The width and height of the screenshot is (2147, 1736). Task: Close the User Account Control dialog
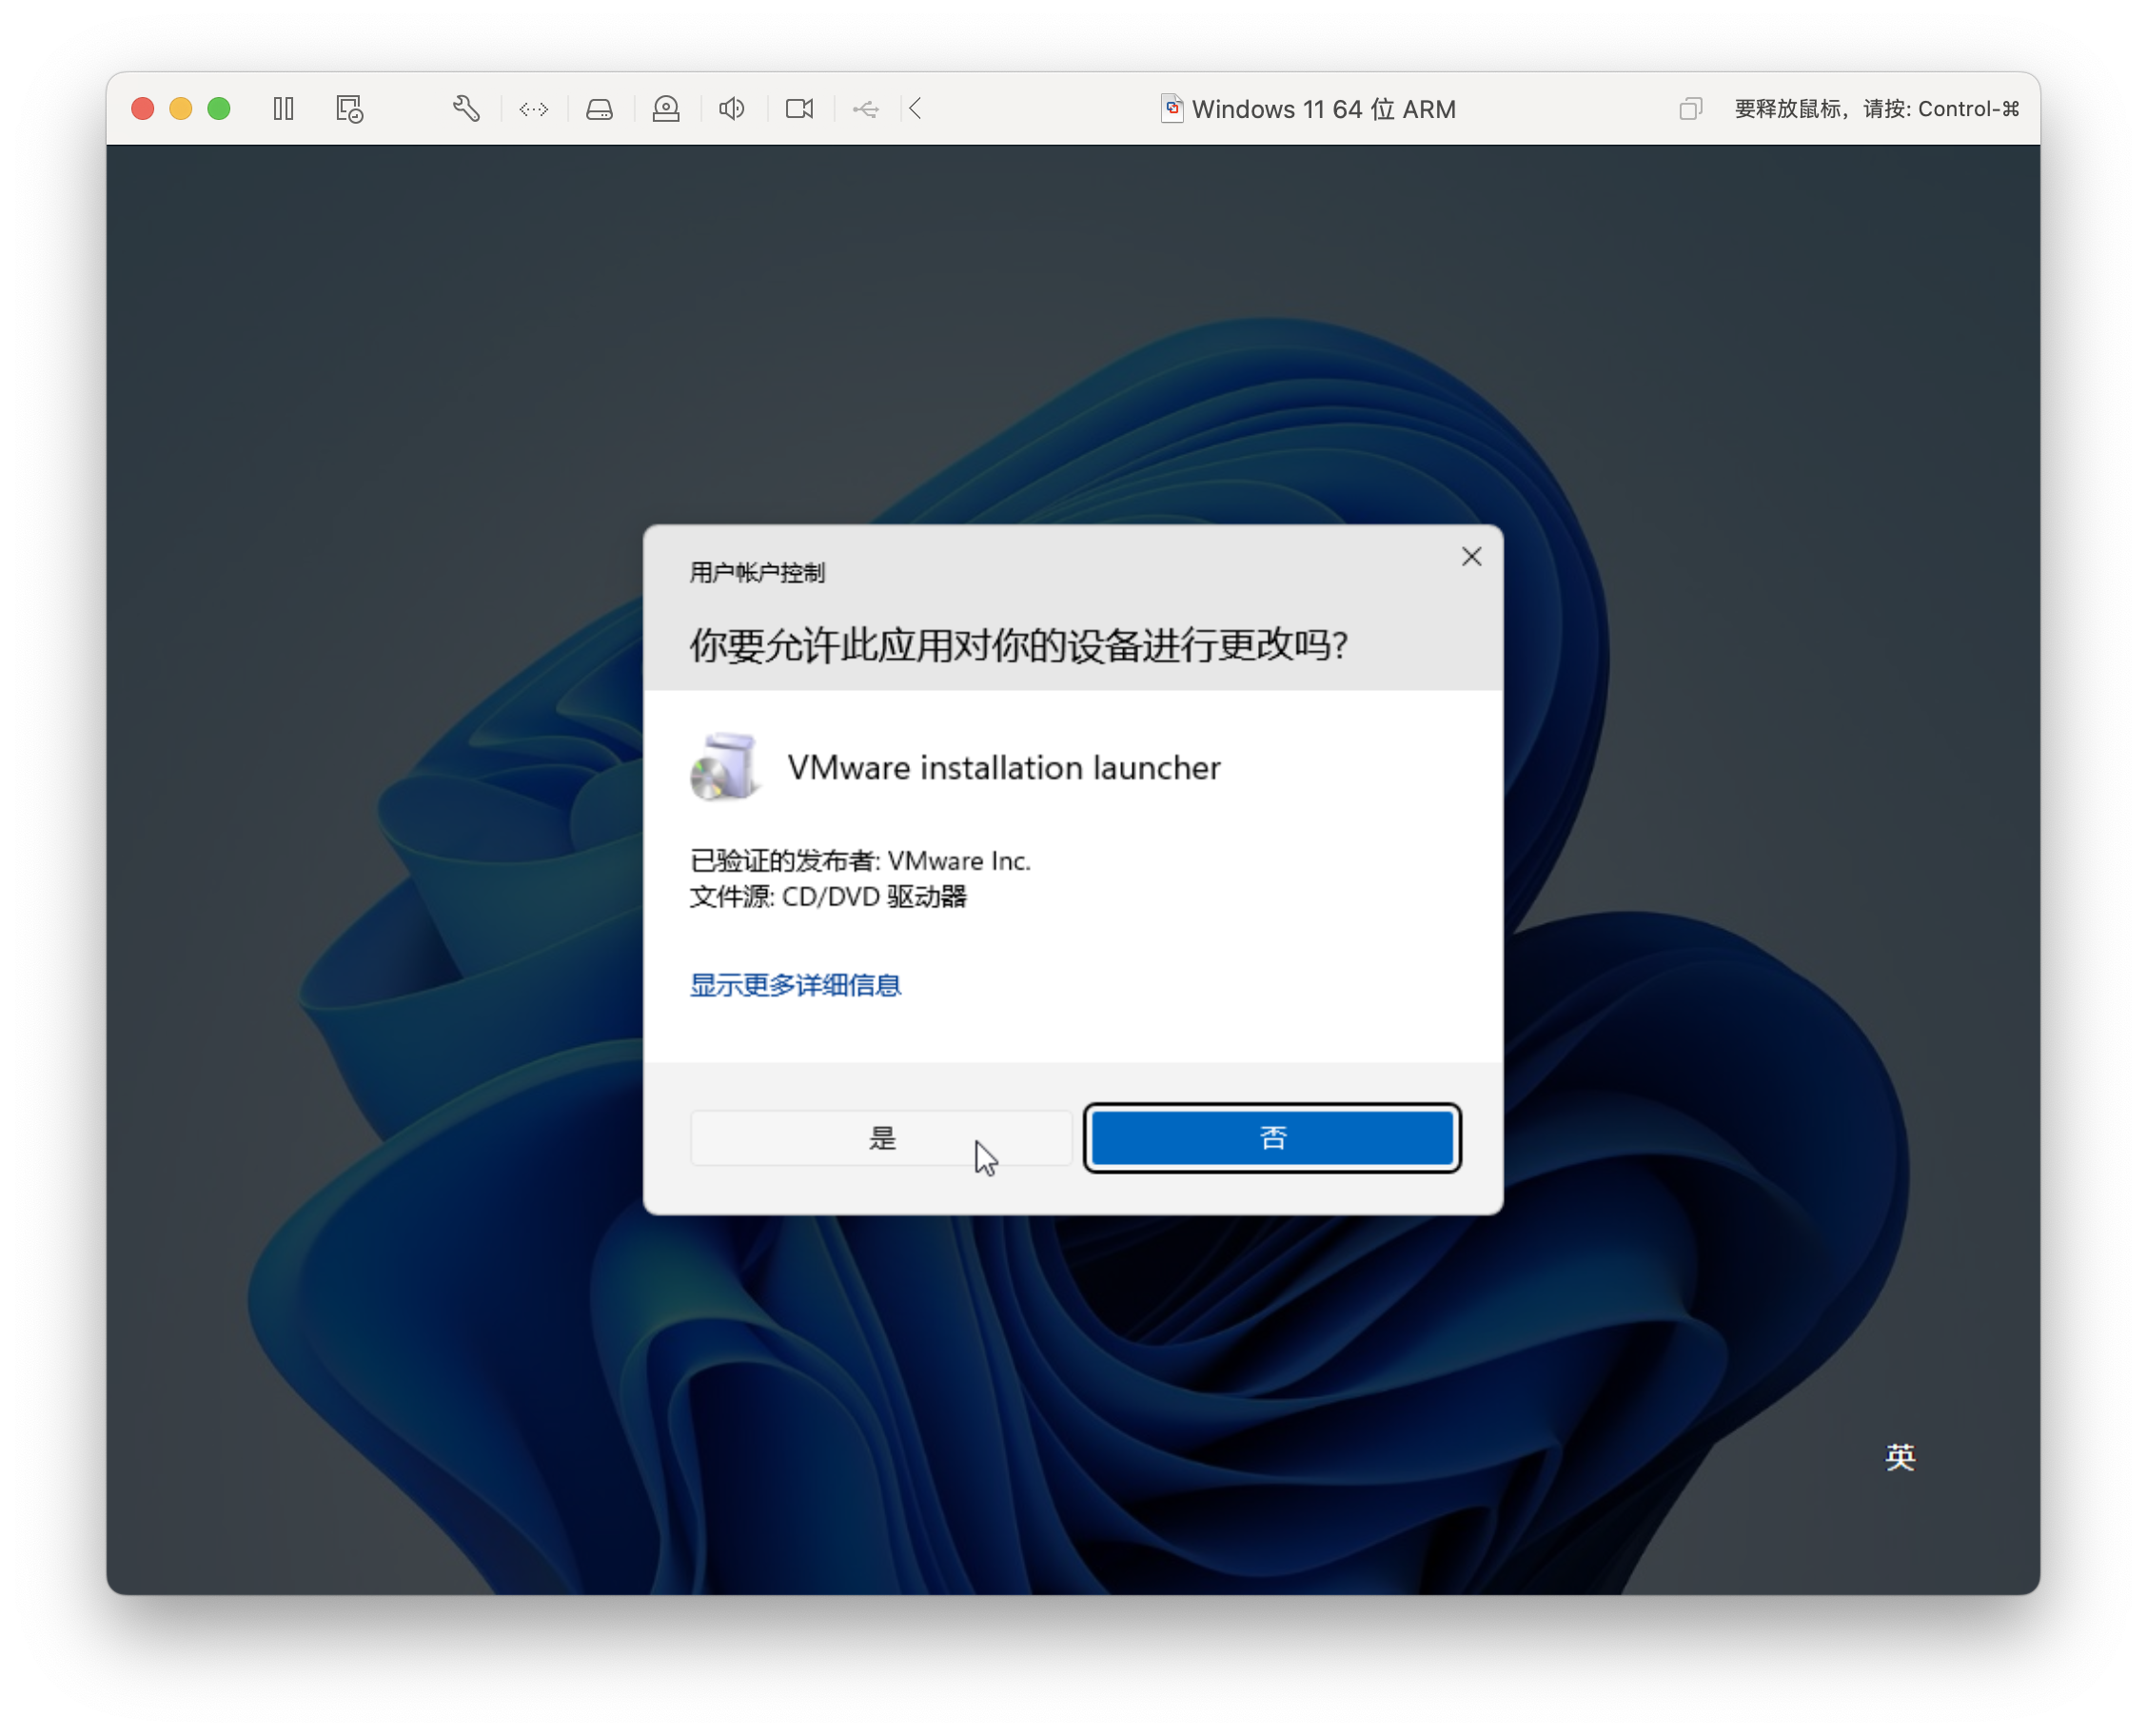[x=1471, y=557]
